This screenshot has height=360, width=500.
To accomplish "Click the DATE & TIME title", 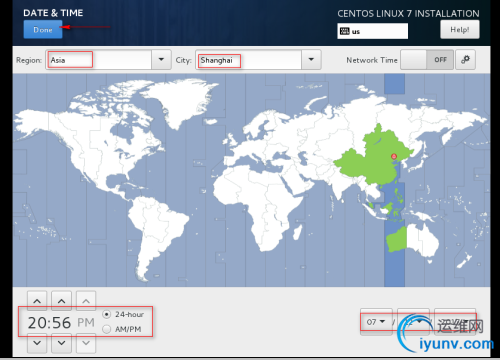I will tap(53, 13).
